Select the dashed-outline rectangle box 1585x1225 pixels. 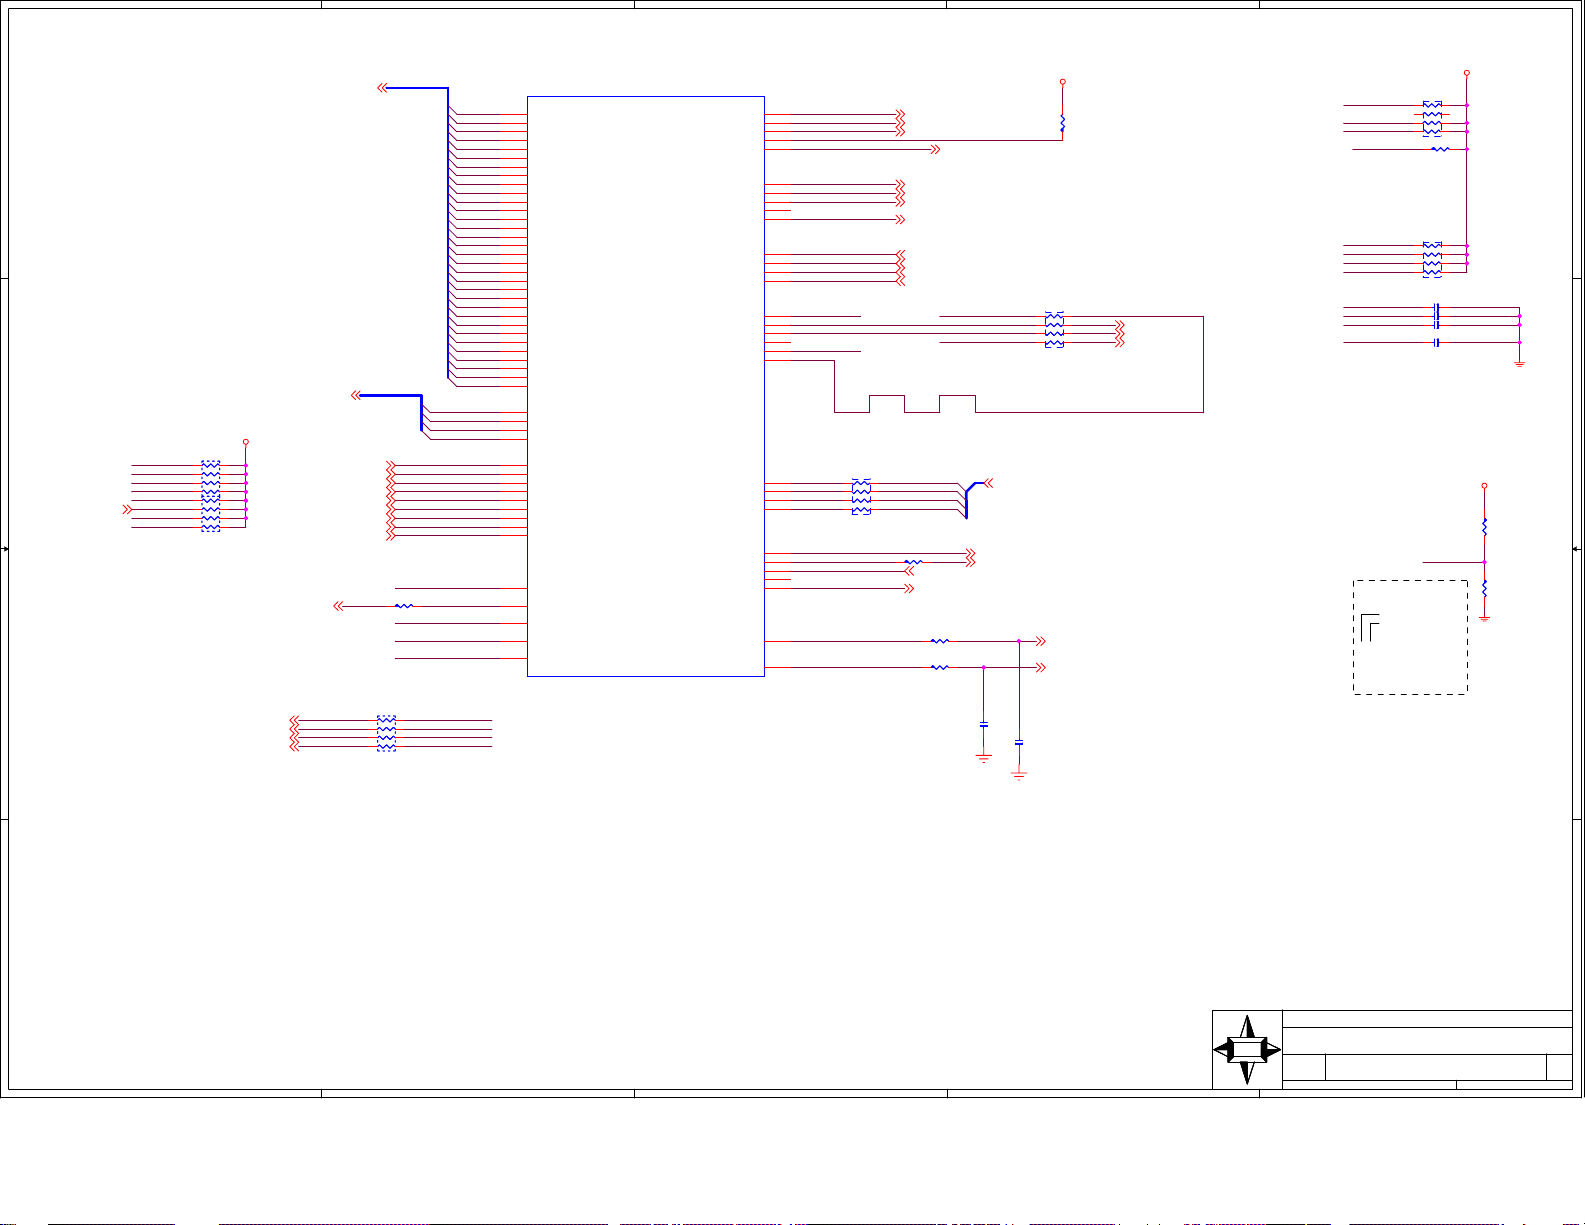(1410, 637)
